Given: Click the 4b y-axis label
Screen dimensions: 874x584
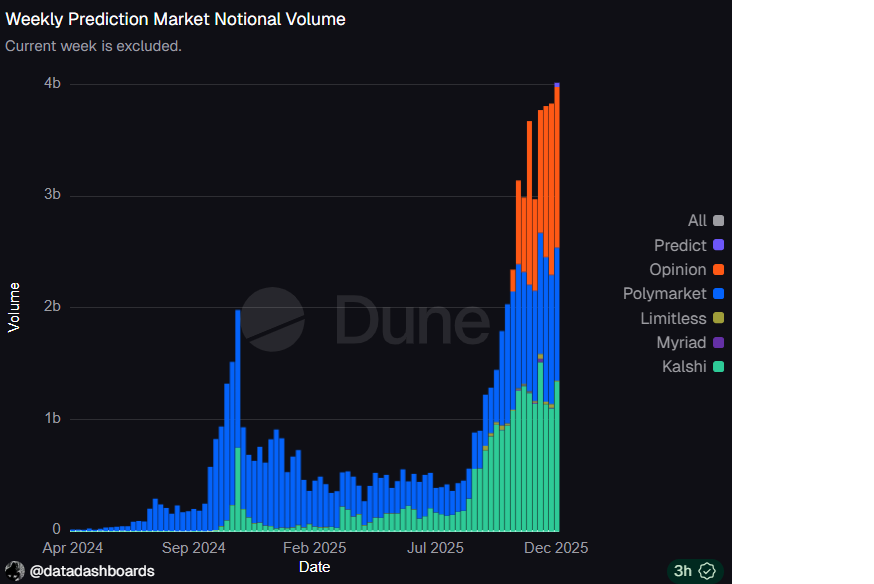Looking at the screenshot, I should [x=52, y=83].
